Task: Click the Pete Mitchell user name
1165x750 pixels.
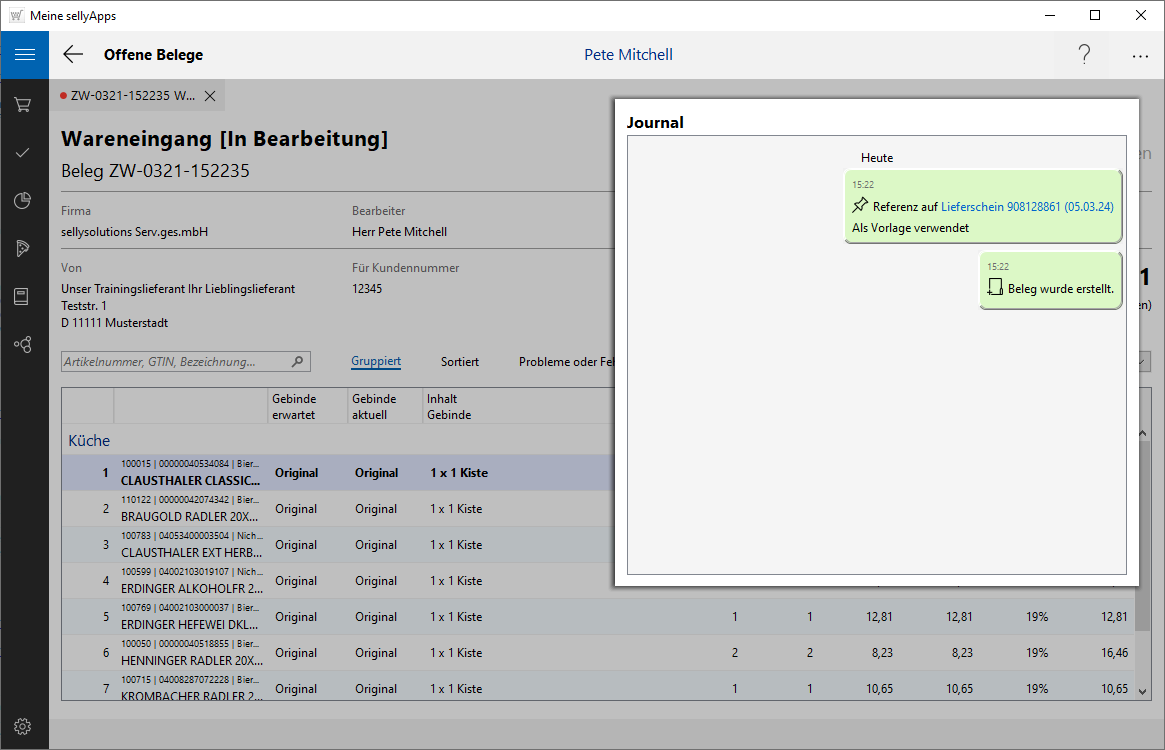Action: [x=628, y=55]
